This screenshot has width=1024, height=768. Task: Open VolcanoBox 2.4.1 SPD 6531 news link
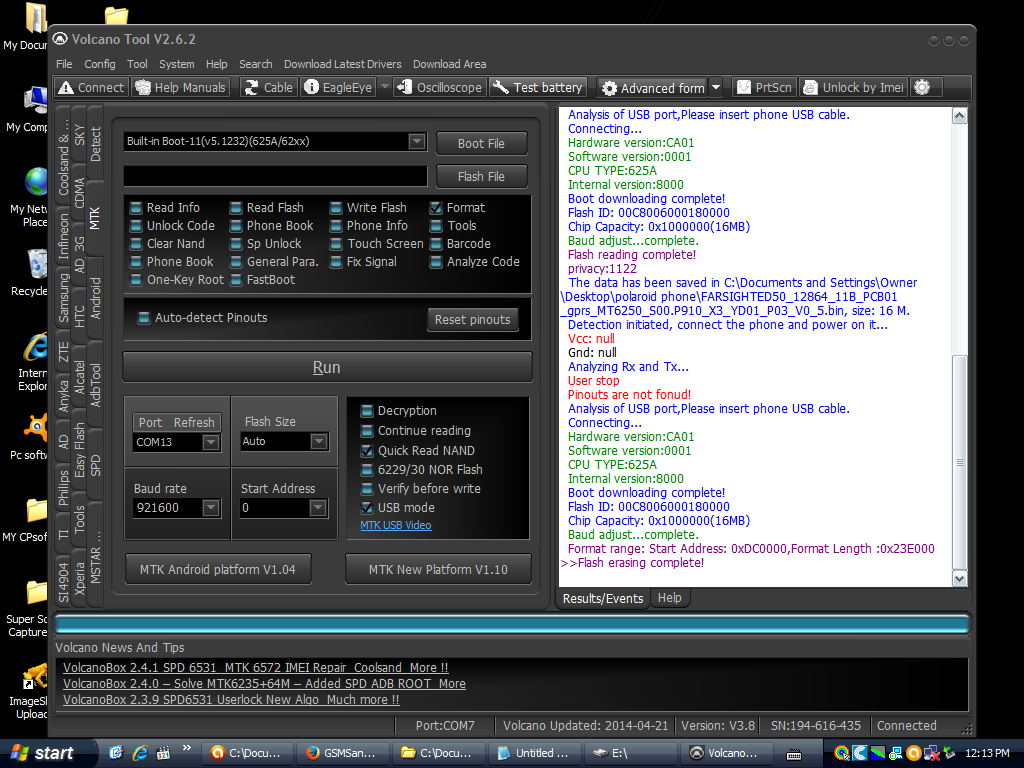click(x=255, y=667)
